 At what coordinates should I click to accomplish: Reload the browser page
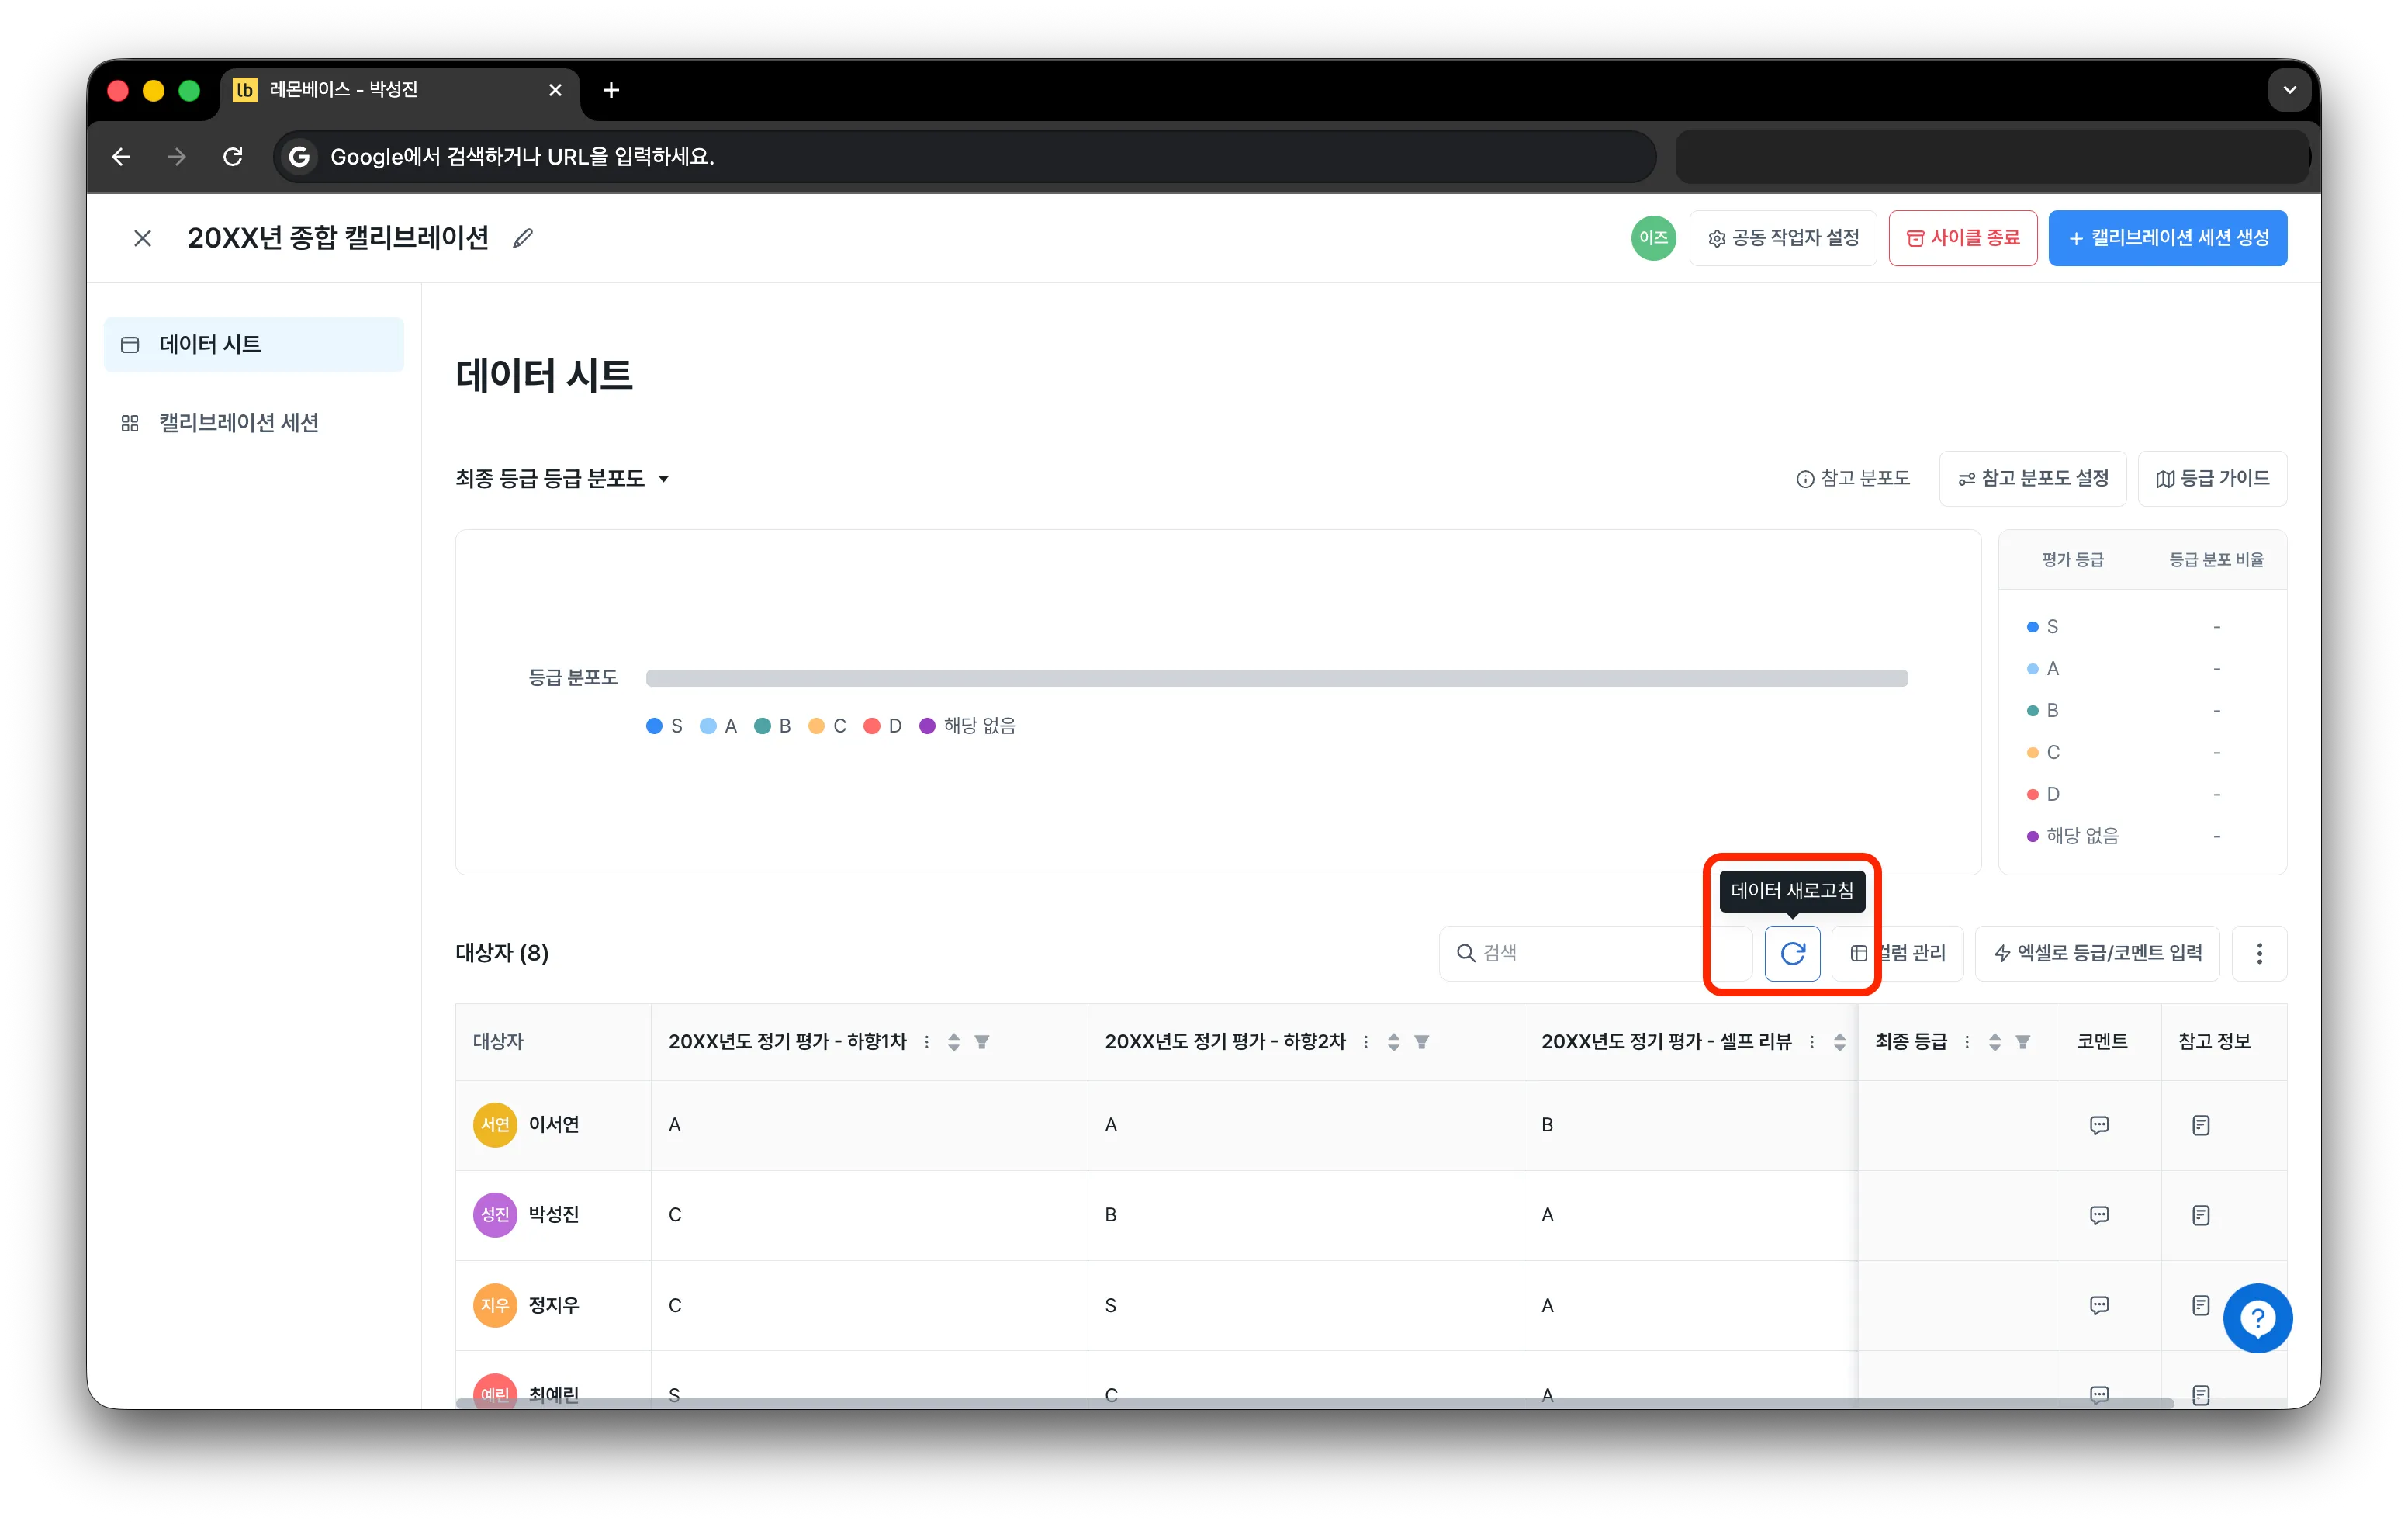[233, 157]
